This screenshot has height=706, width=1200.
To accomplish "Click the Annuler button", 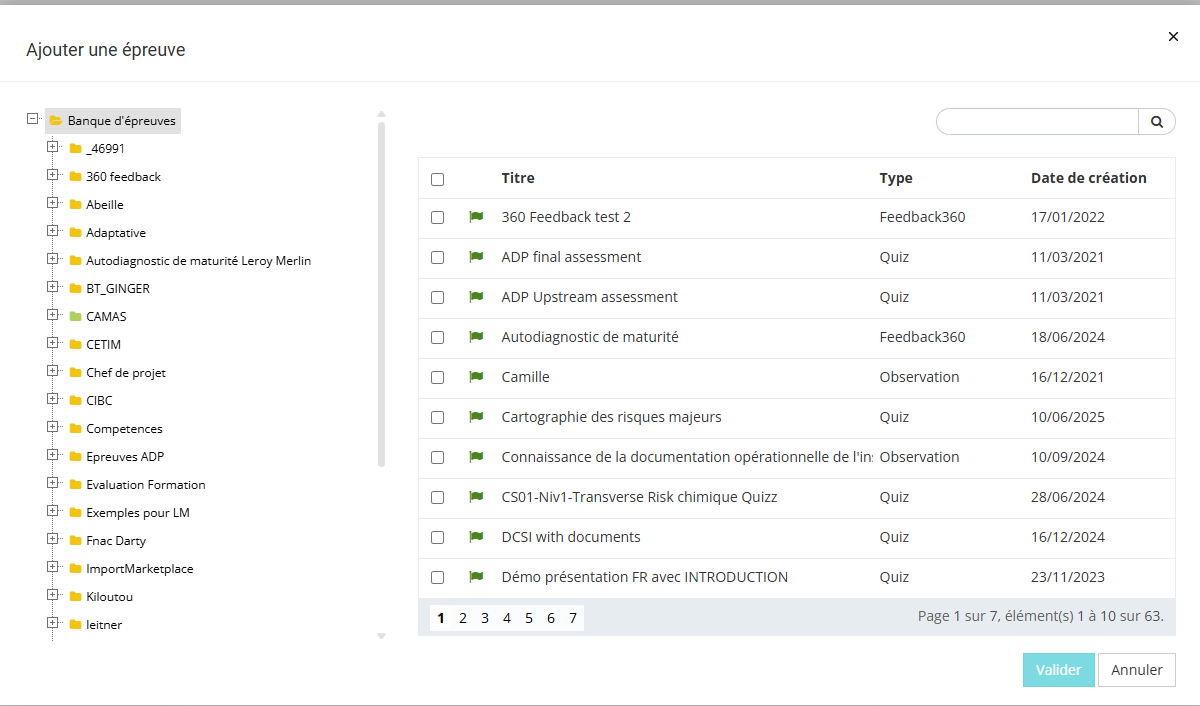I will pos(1136,670).
